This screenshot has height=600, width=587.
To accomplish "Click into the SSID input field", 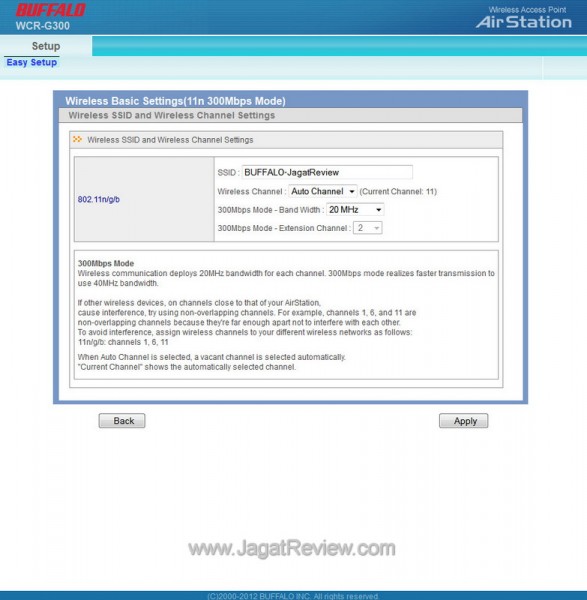I will (327, 172).
